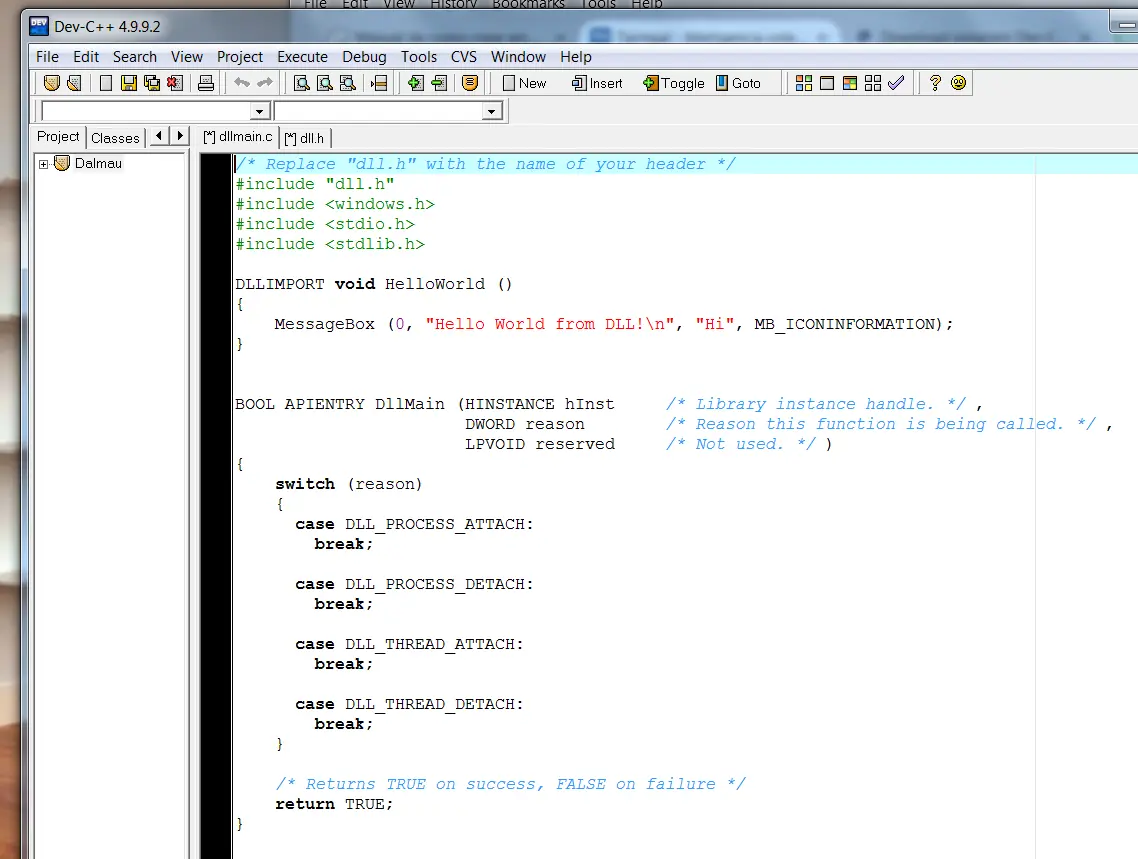Add file to project with green plus
Image resolution: width=1138 pixels, height=859 pixels.
tap(415, 83)
